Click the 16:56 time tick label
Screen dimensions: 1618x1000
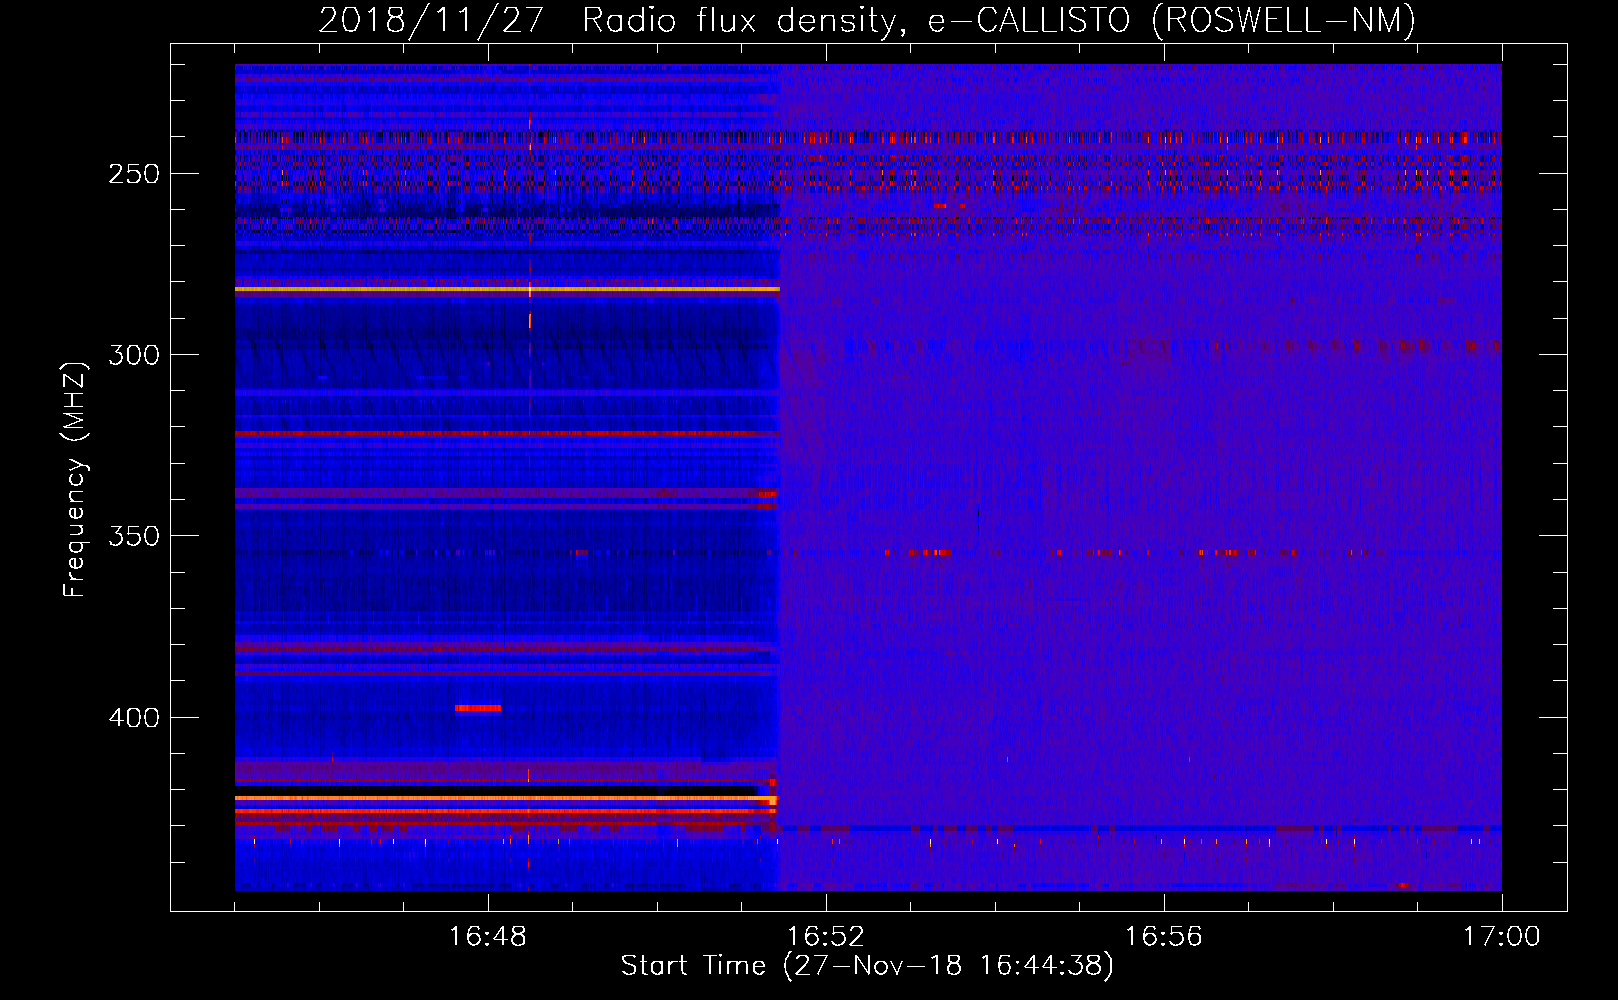tap(1163, 936)
